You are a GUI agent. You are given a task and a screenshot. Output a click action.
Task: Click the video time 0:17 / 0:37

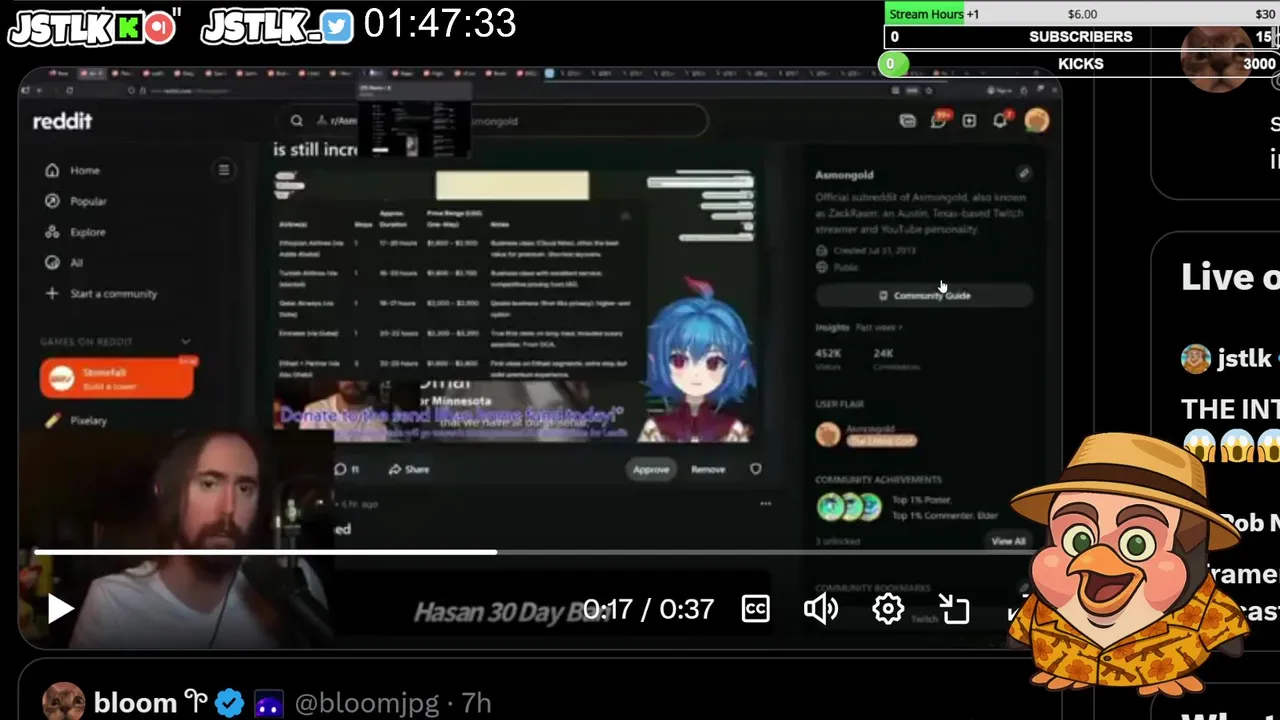point(648,609)
